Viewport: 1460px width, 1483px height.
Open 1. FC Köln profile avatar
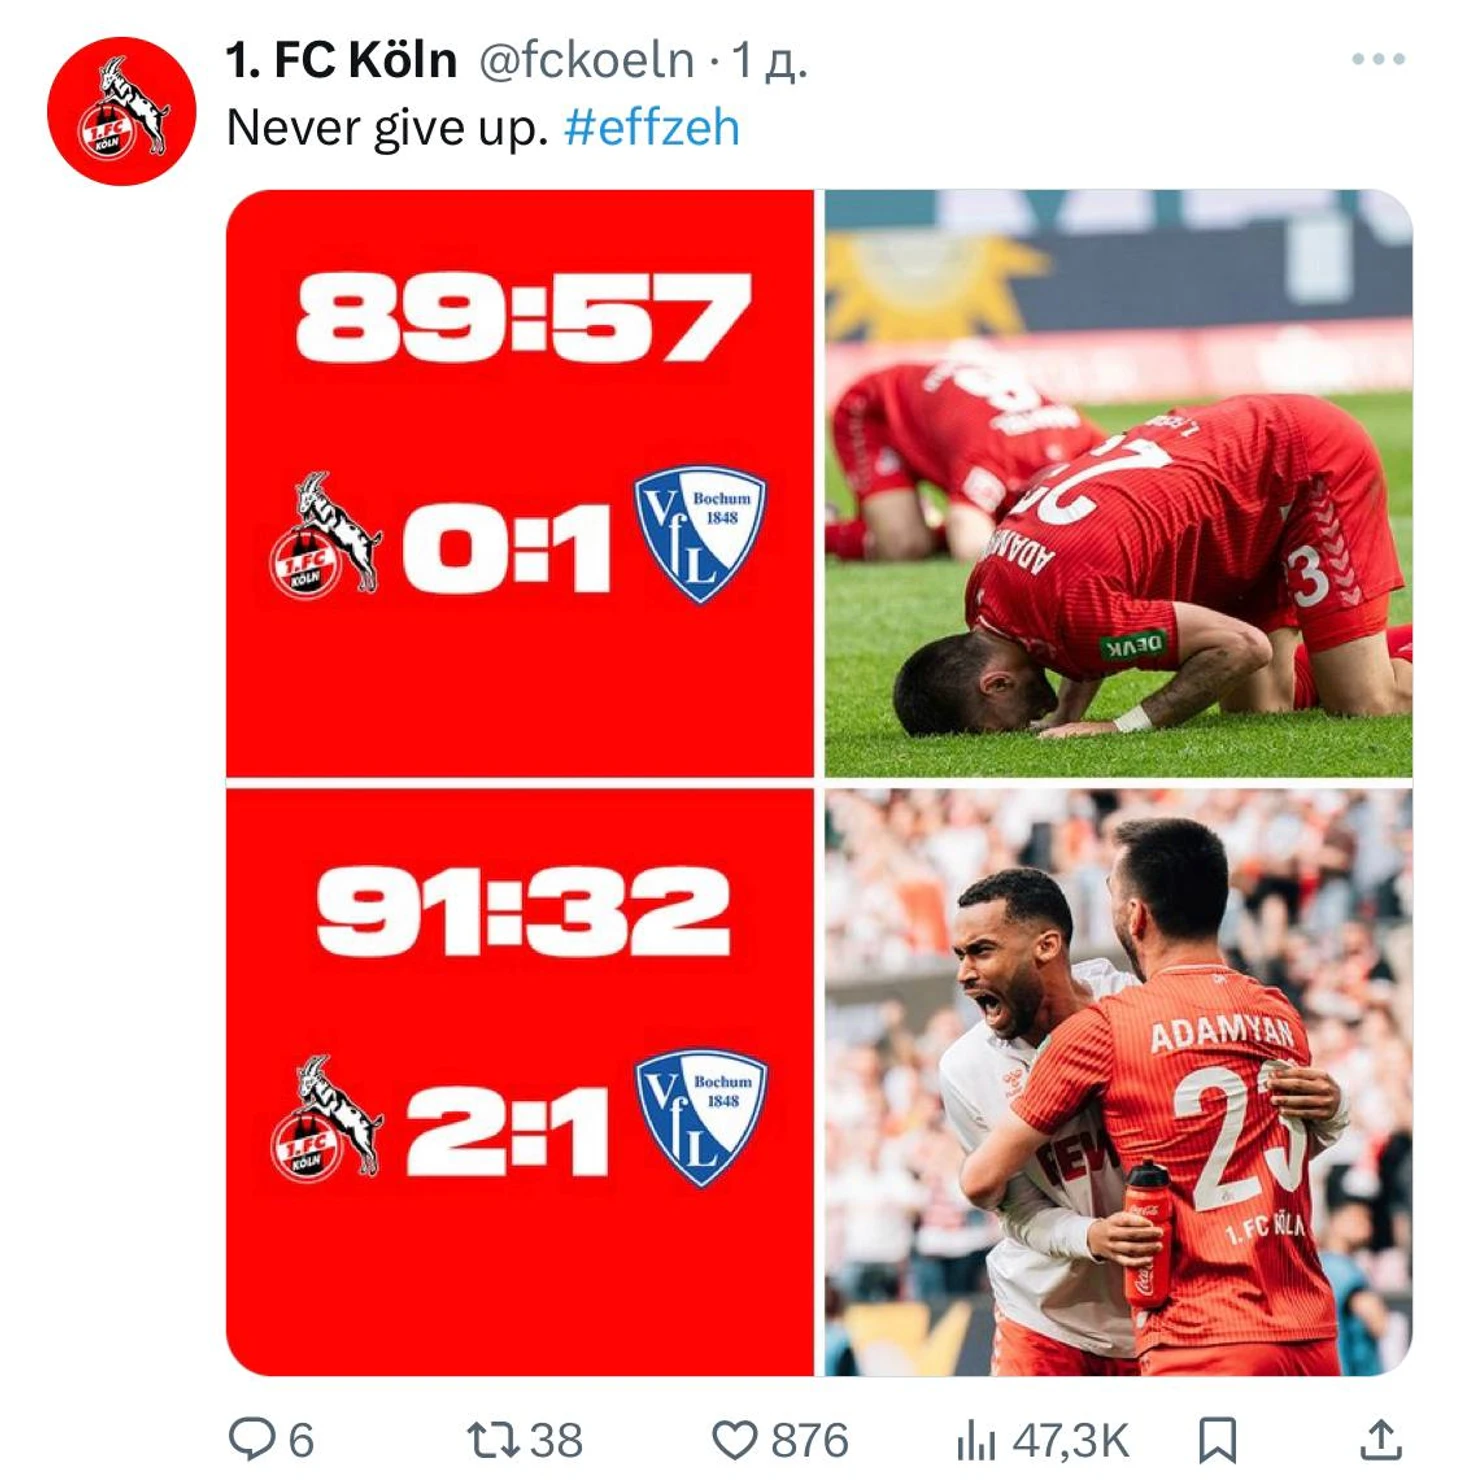pos(122,110)
